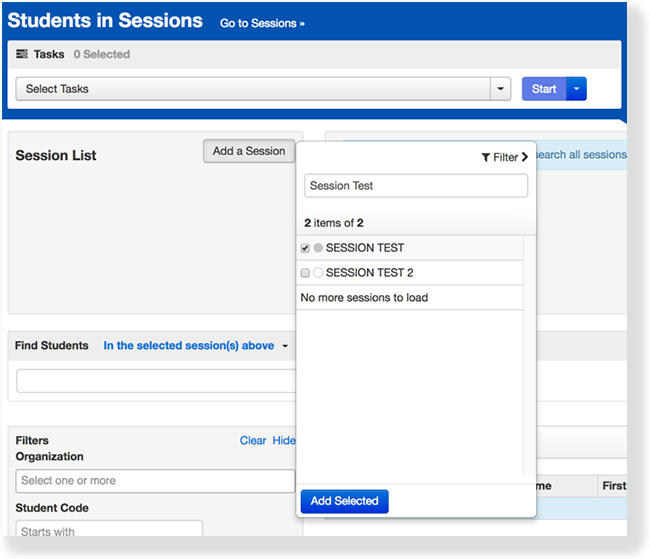Screen dimensions: 650x559
Task: Check the SESSION TEST 2 checkbox
Action: pyautogui.click(x=306, y=273)
